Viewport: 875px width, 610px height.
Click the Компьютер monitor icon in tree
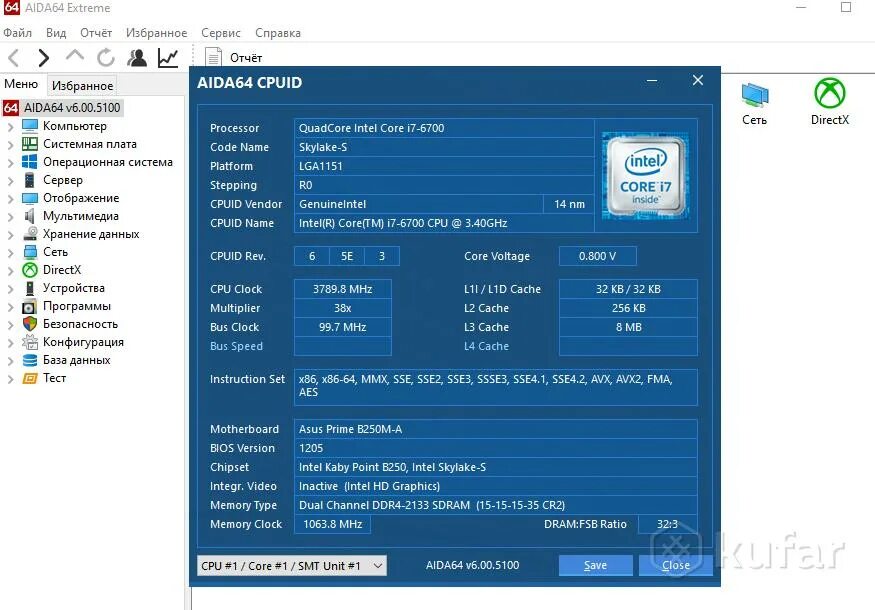30,126
